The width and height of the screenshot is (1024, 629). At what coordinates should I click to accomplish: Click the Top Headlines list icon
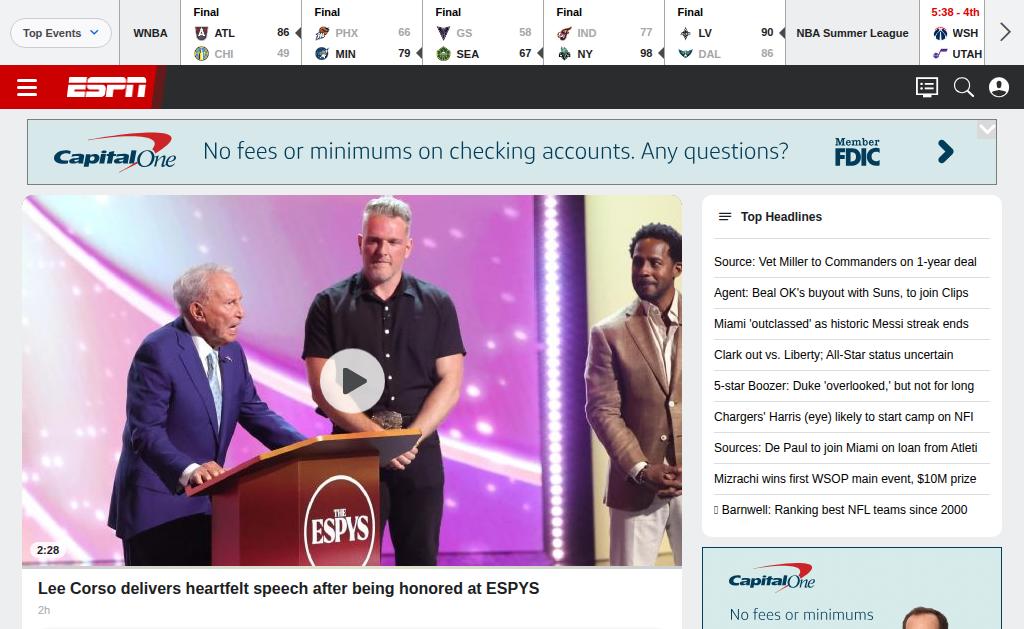tap(725, 217)
